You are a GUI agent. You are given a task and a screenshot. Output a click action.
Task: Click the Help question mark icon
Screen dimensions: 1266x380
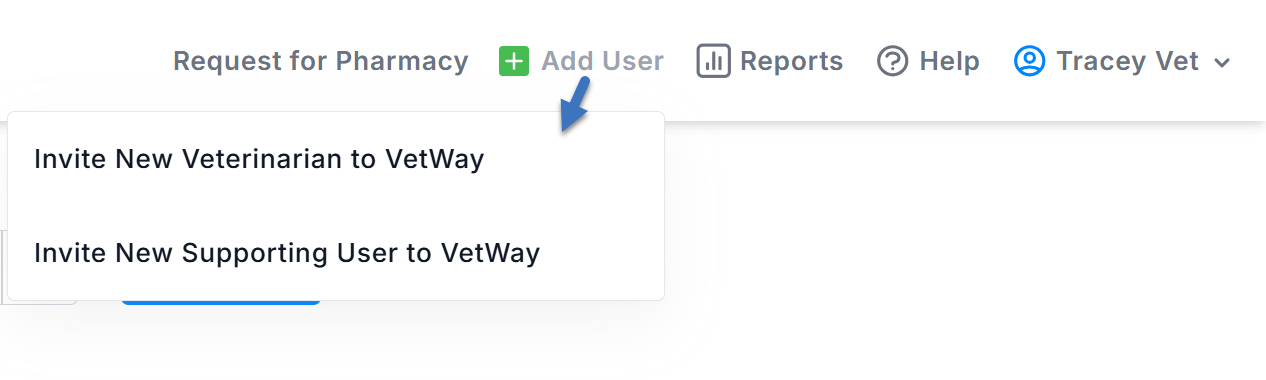[892, 61]
